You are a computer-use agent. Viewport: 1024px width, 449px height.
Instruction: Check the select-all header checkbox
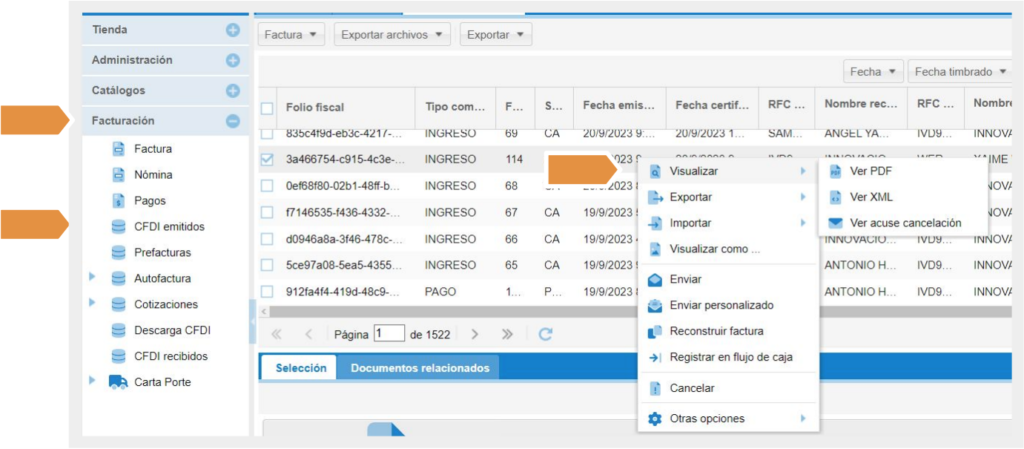(x=267, y=108)
